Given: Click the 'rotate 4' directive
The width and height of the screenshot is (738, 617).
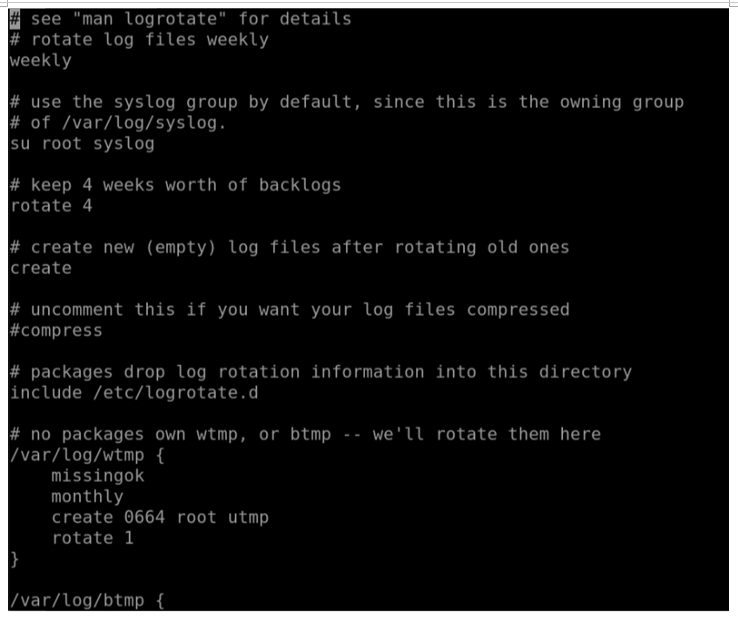Looking at the screenshot, I should 51,206.
